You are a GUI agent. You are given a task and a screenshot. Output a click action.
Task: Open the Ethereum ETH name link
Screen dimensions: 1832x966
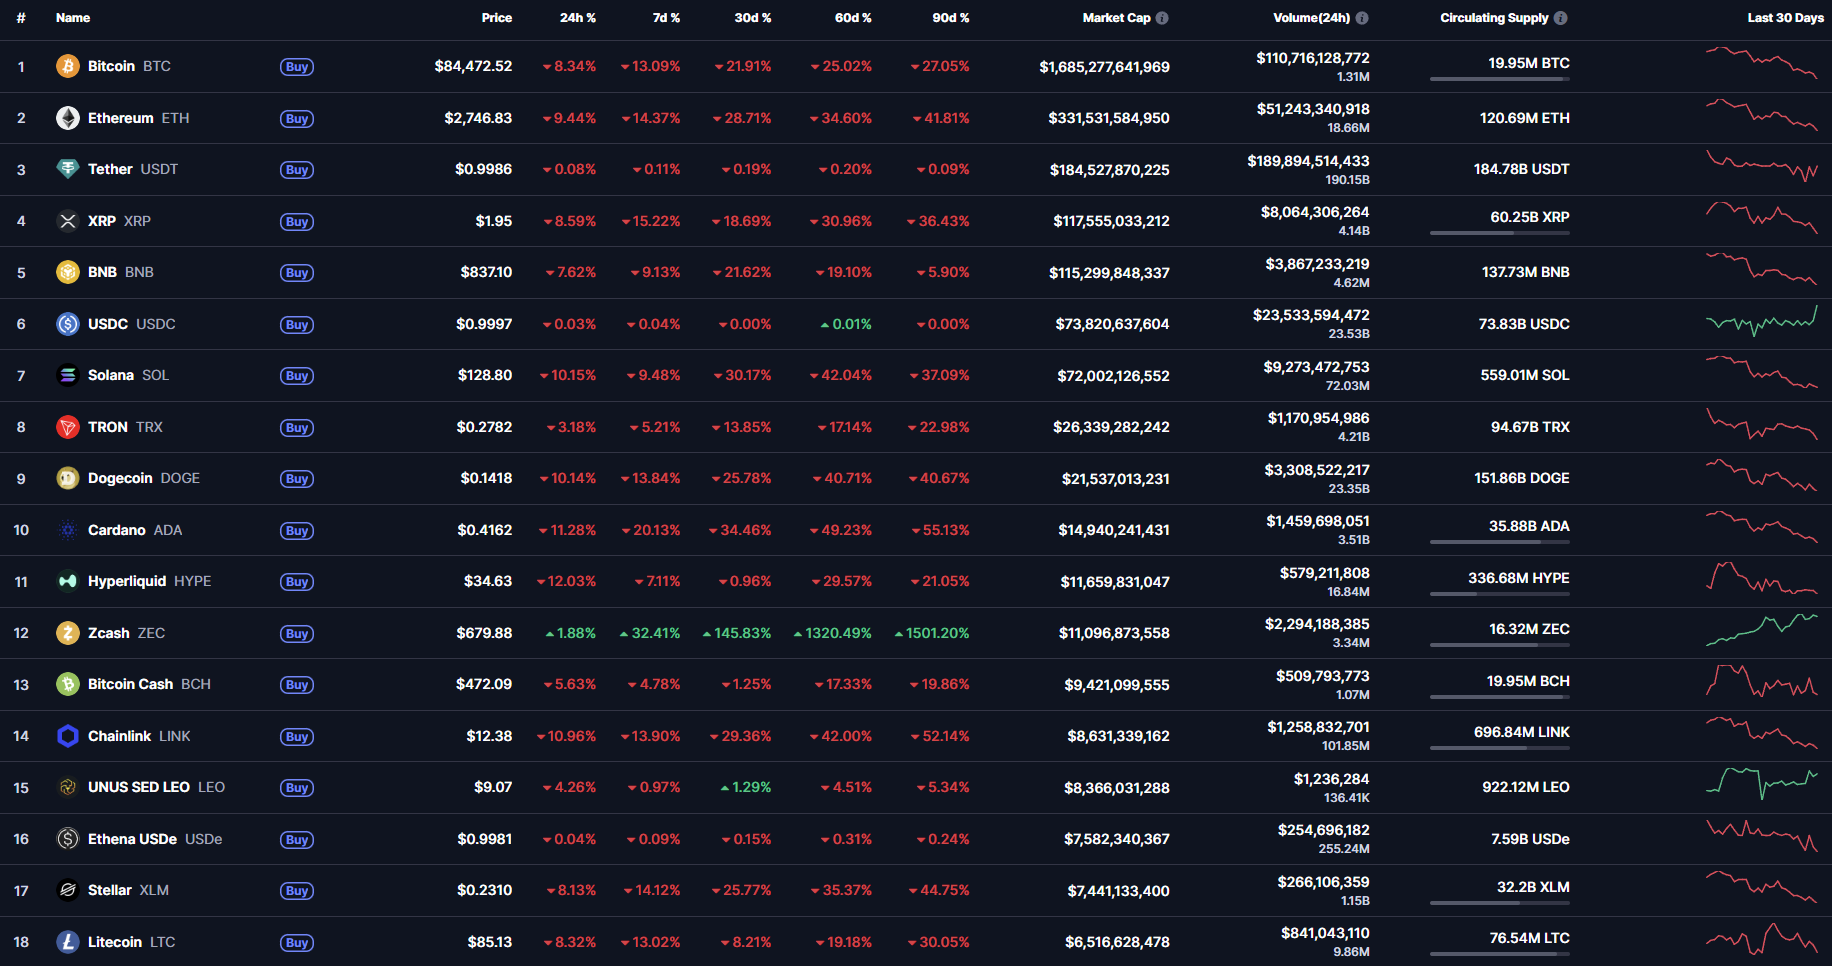(x=138, y=118)
